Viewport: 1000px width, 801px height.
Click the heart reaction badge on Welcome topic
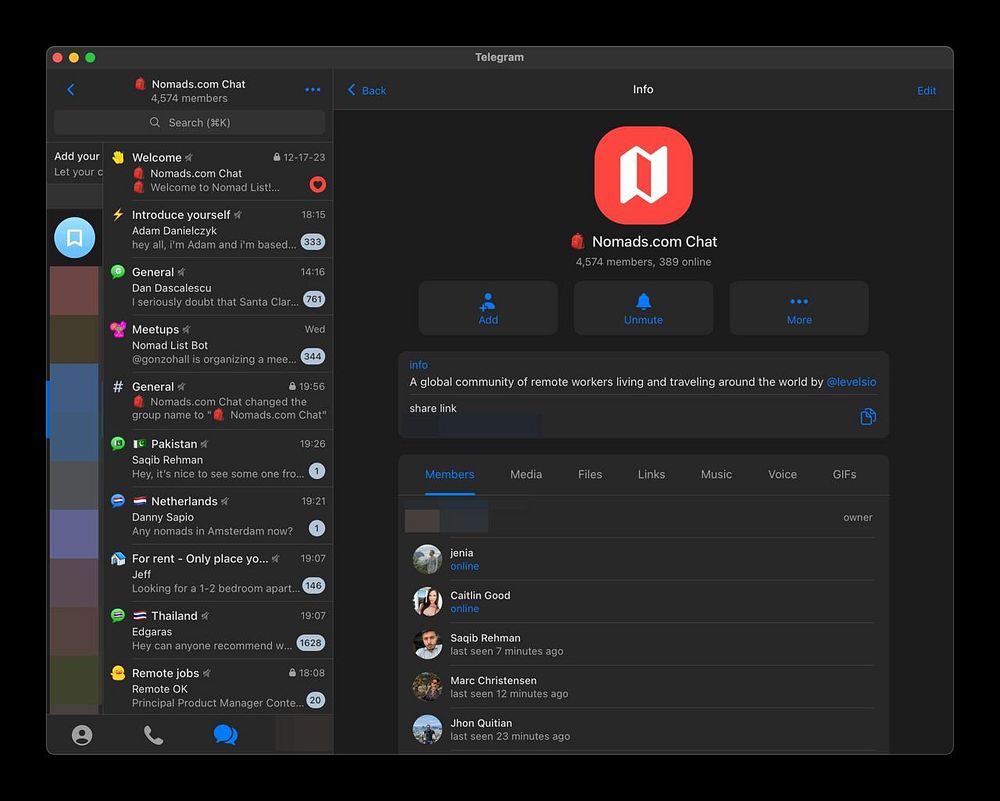click(x=318, y=184)
